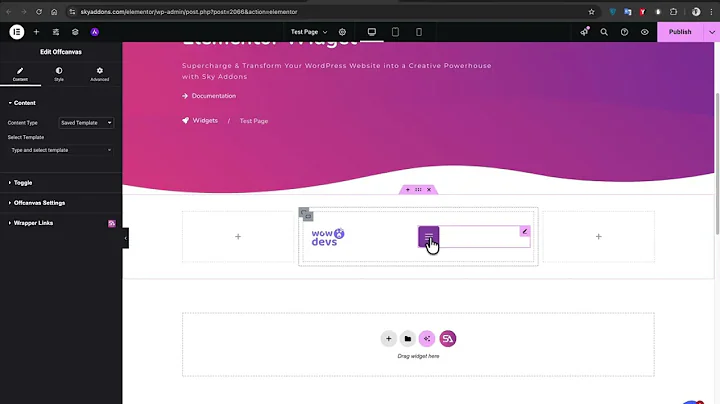Open the Finder search icon
Screen dimensions: 720x404
(x=604, y=32)
